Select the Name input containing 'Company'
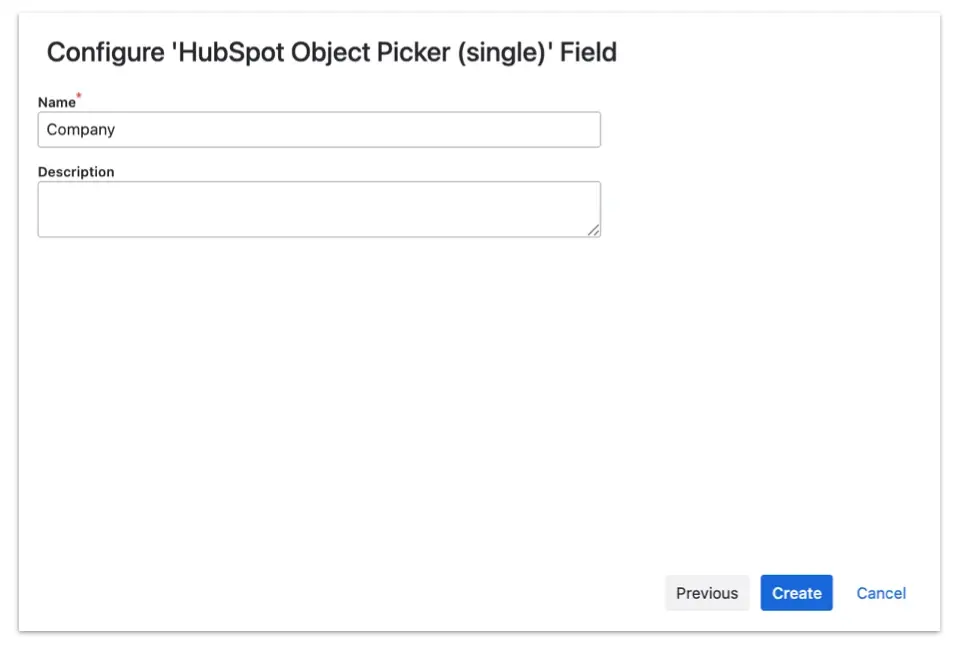This screenshot has height=648, width=960. pyautogui.click(x=319, y=129)
